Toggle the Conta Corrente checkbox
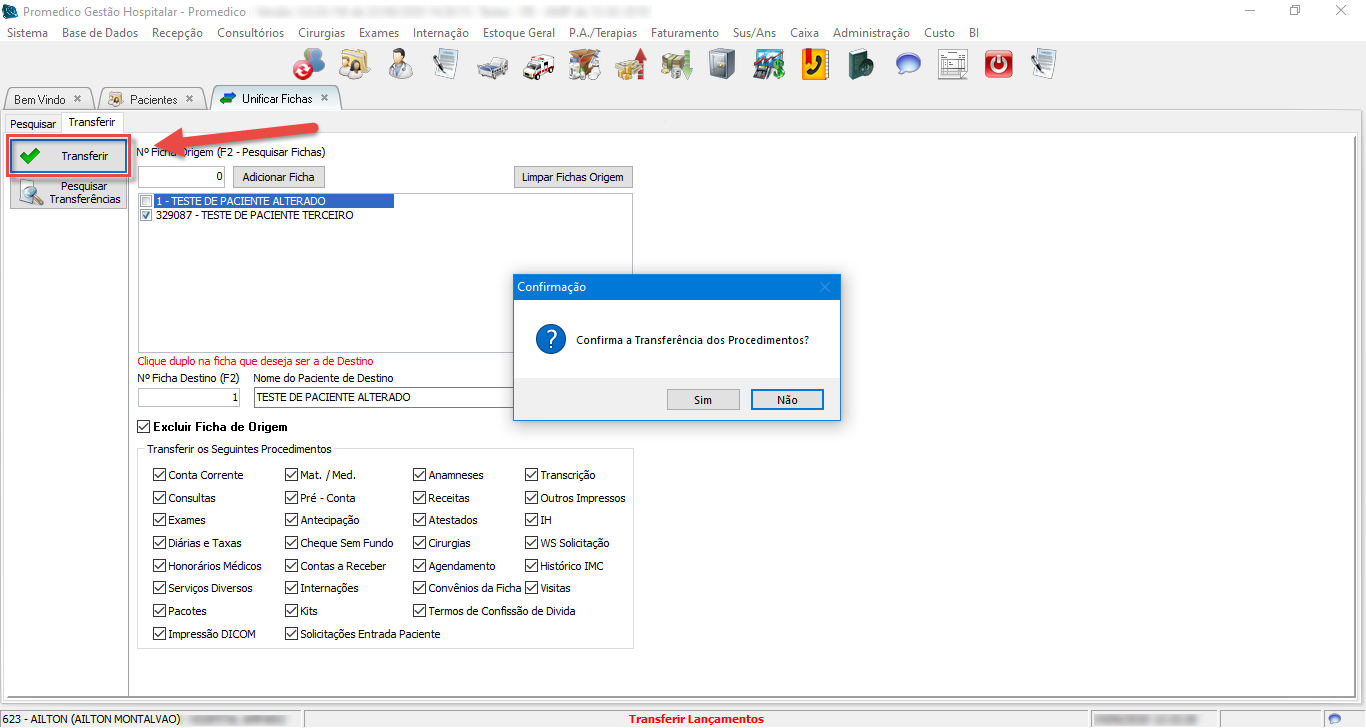The width and height of the screenshot is (1366, 728). coord(160,475)
